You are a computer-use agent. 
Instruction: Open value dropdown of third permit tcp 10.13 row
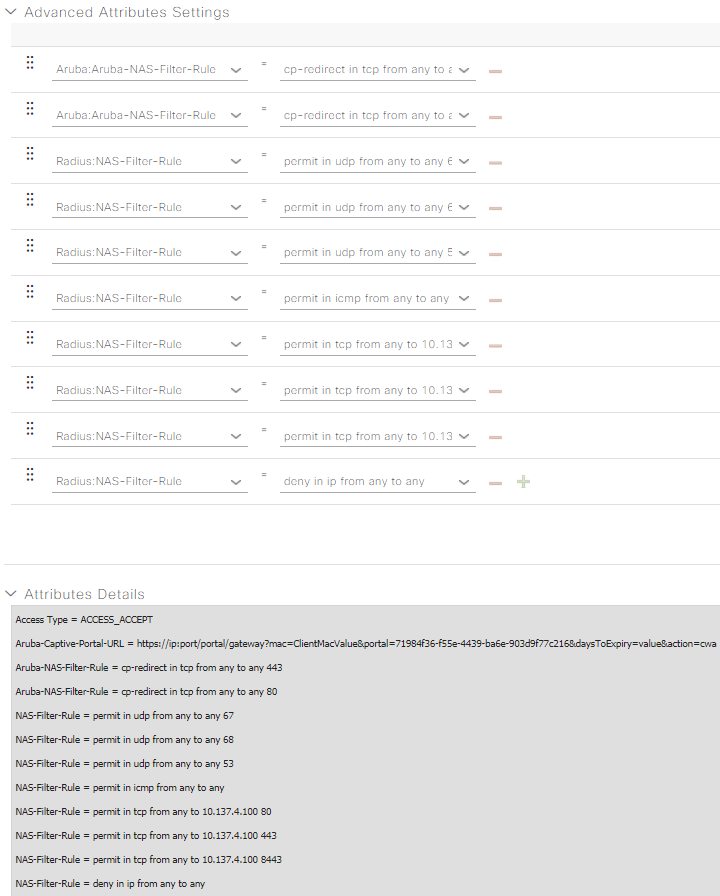tap(378, 437)
